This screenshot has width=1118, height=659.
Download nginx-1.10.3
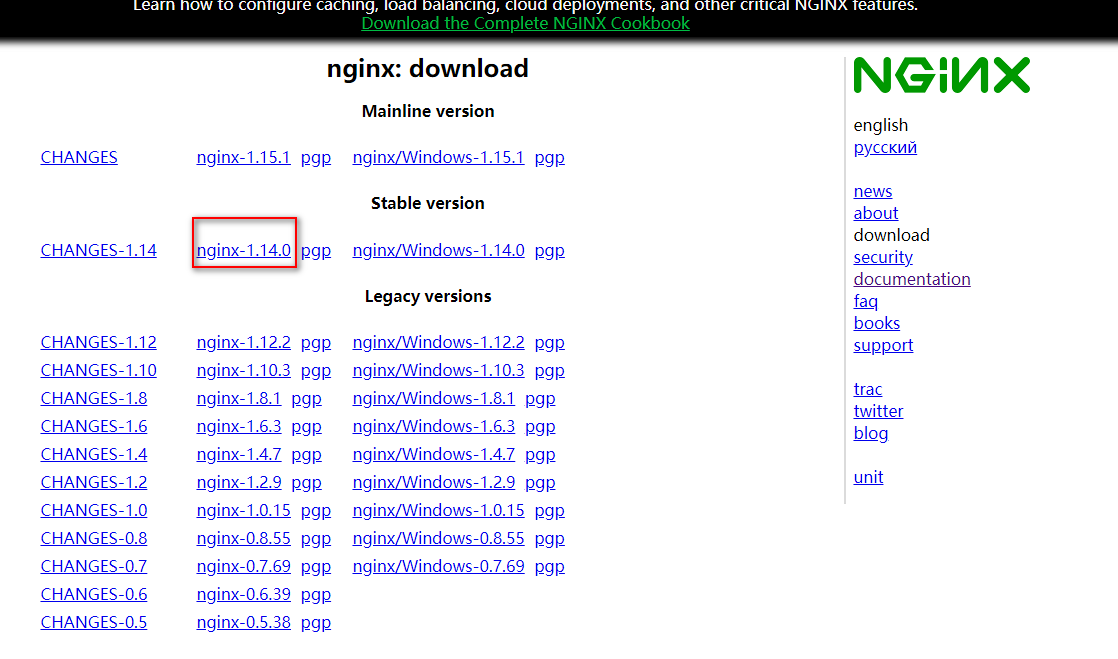tap(244, 370)
